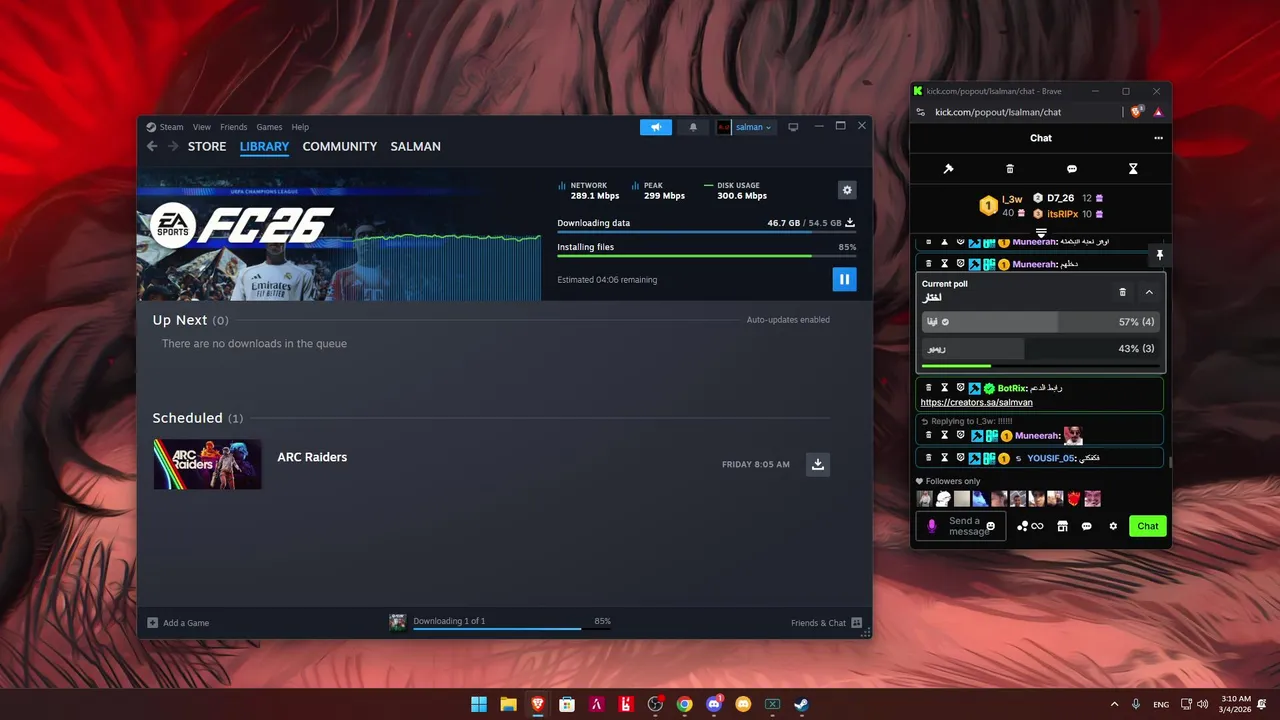This screenshot has height=720, width=1280.
Task: Click the trash icon in chat toolbar
Action: point(1010,169)
